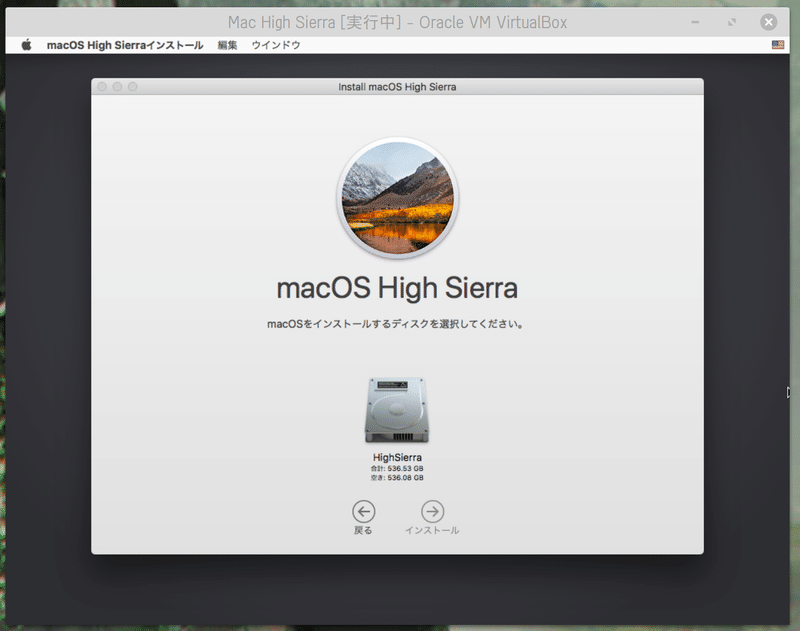The image size is (800, 631).
Task: Open the macOS High Sierraインストール menu
Action: pos(125,45)
